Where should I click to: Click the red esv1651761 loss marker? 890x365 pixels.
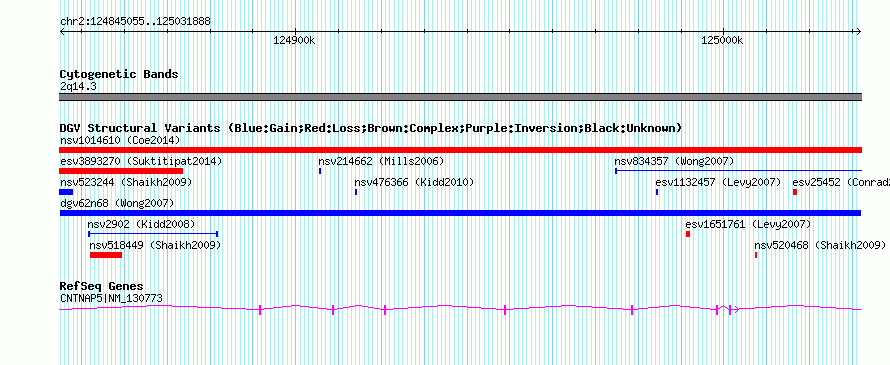(x=687, y=234)
